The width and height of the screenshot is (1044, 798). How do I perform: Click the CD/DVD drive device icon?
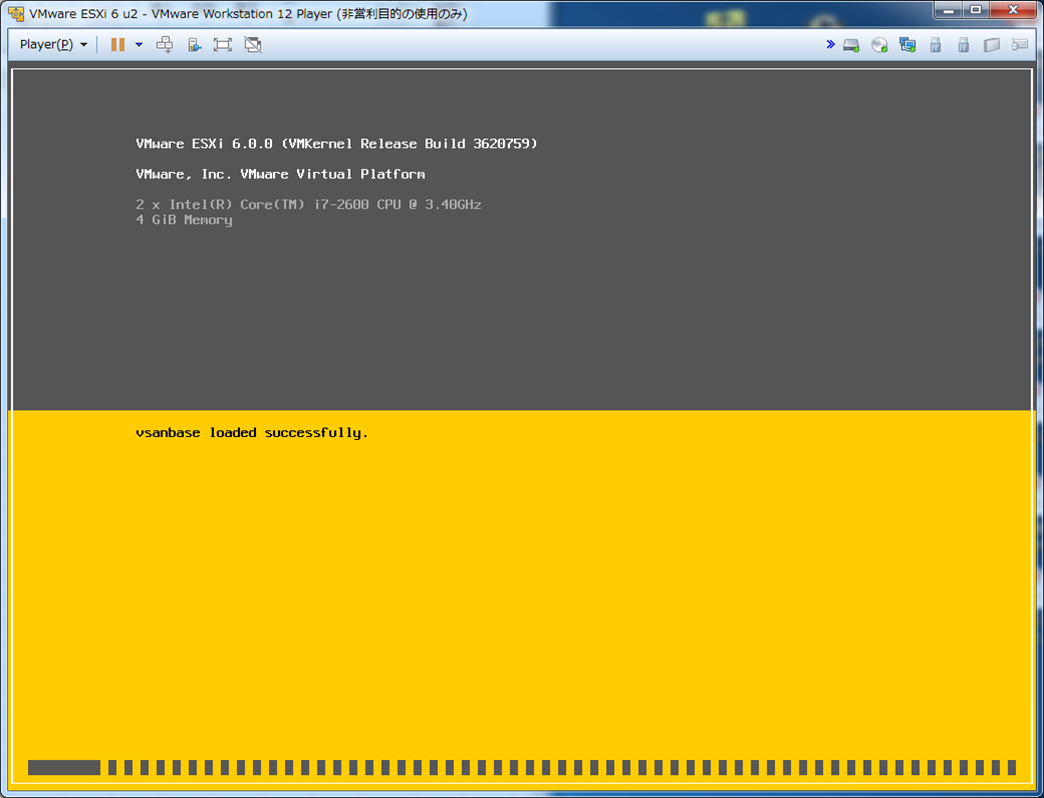click(880, 45)
